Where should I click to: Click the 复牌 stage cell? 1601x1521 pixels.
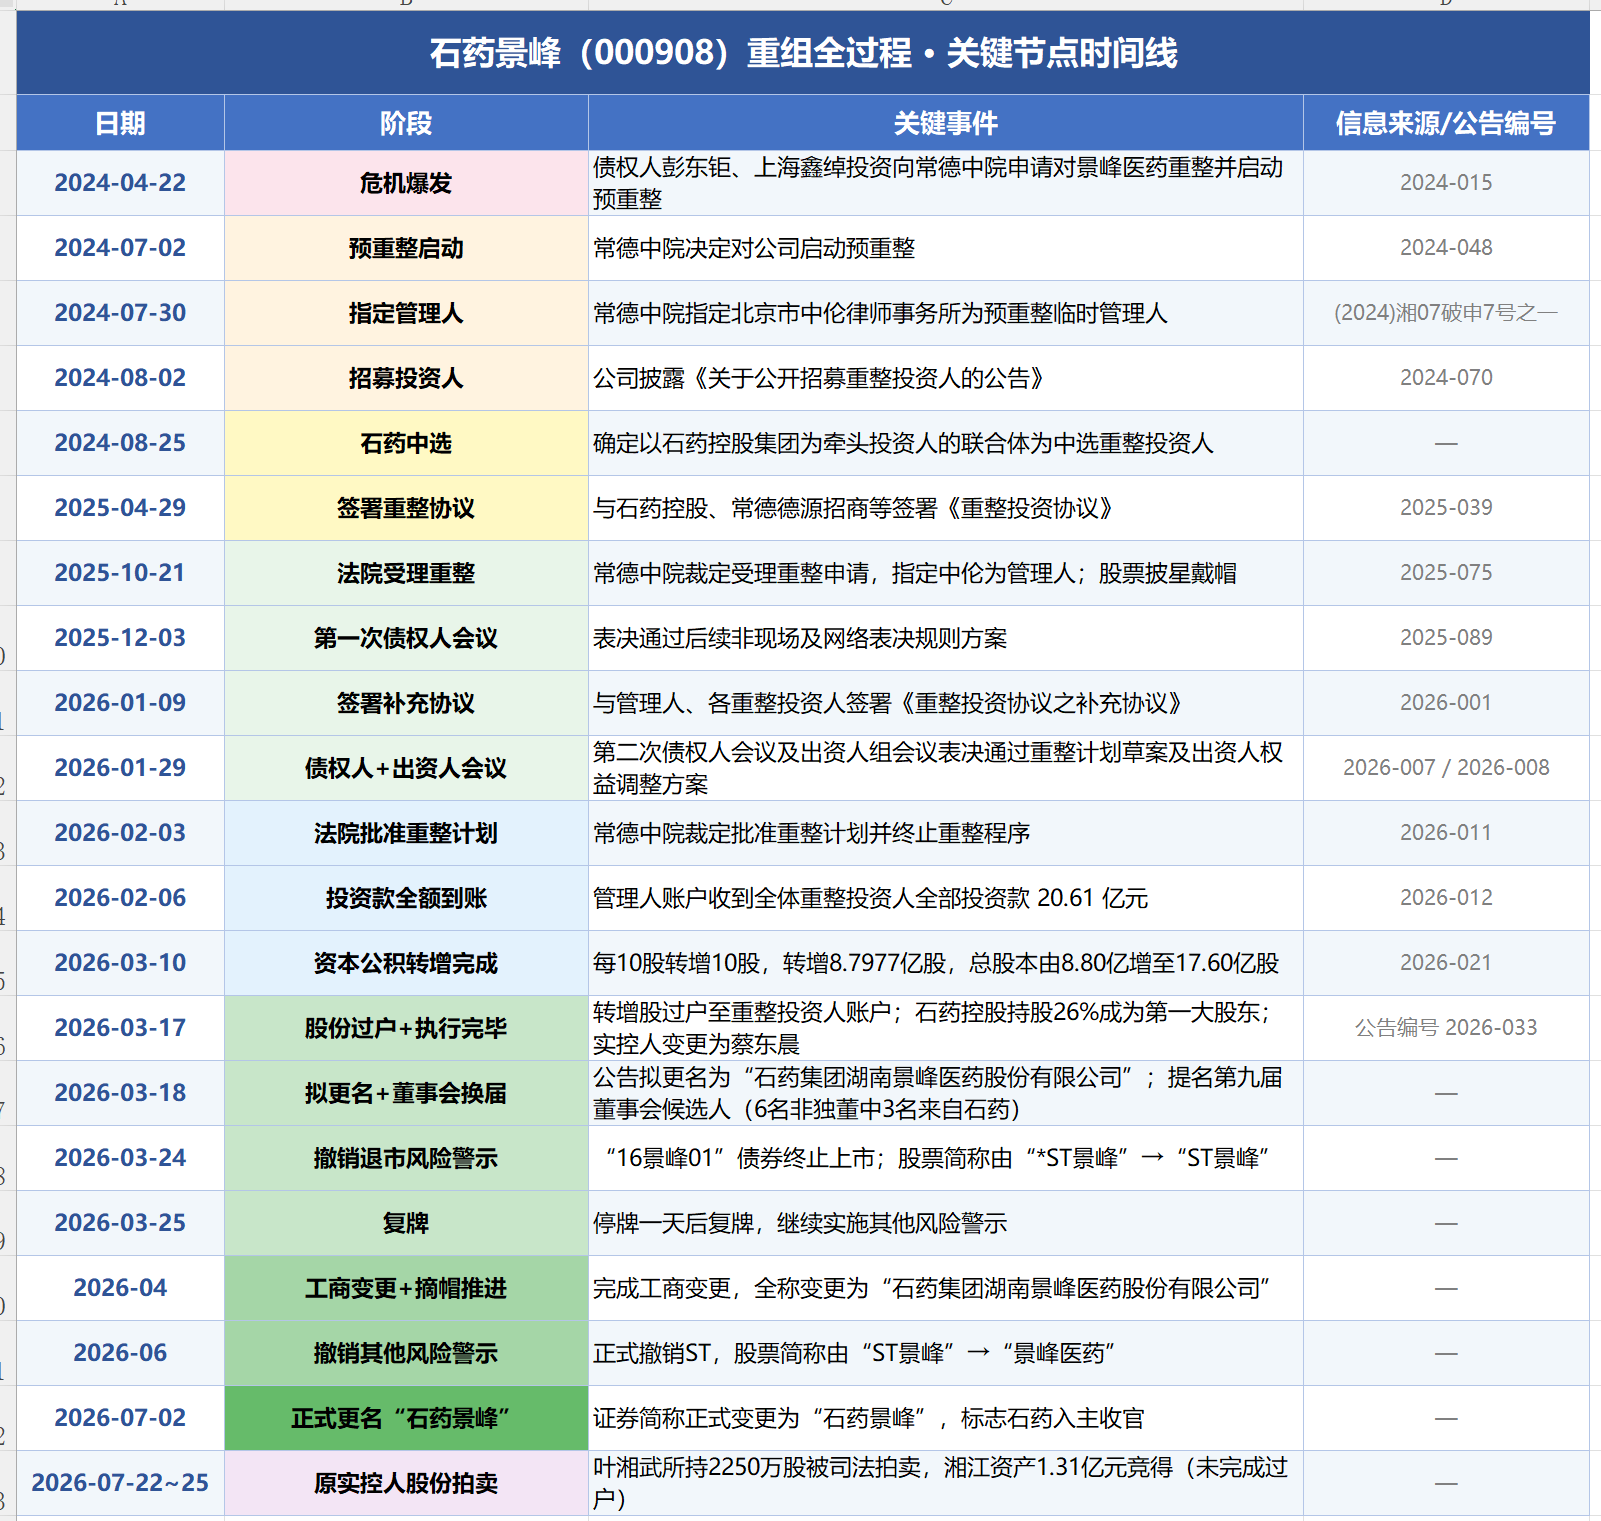coord(406,1223)
